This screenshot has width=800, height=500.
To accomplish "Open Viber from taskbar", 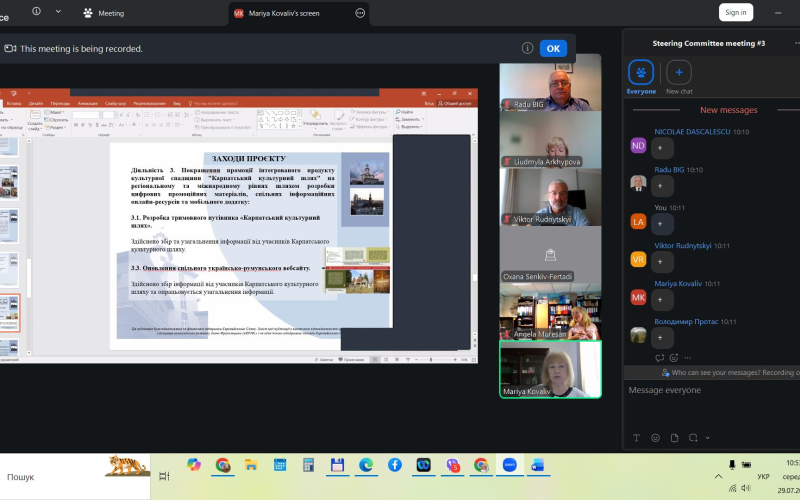I will pos(452,465).
